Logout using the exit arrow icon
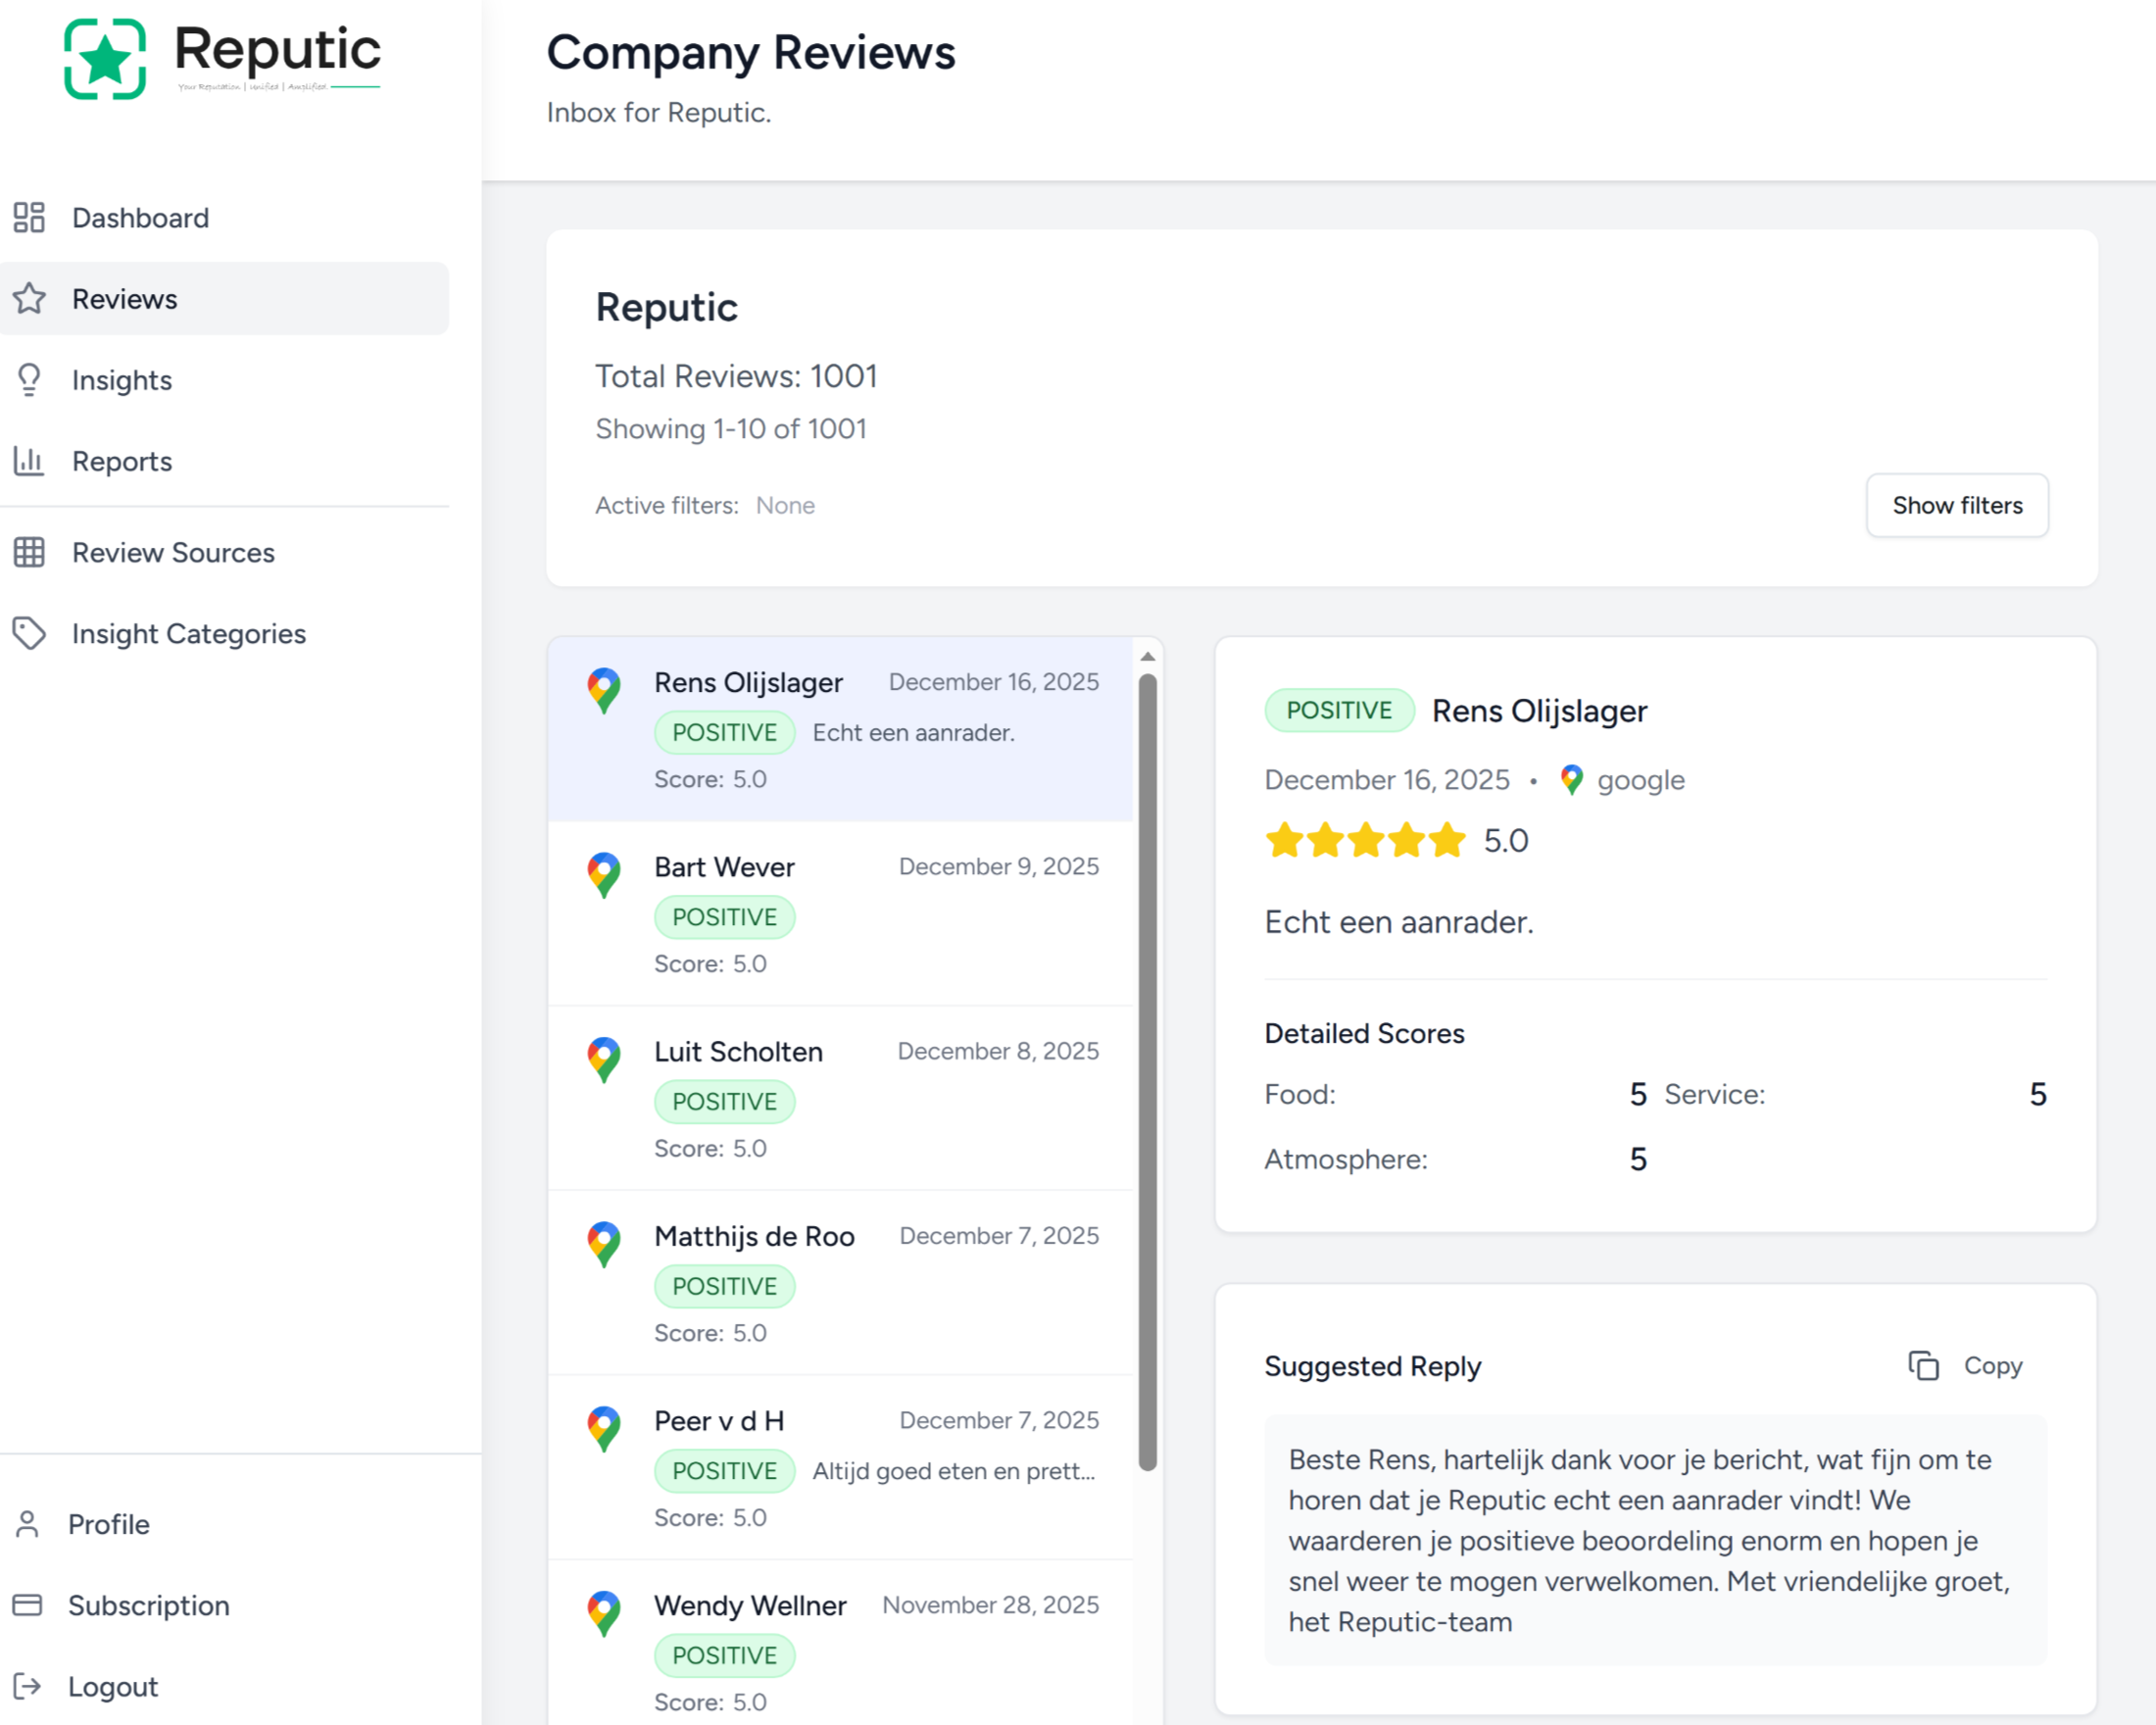2156x1725 pixels. 29,1686
